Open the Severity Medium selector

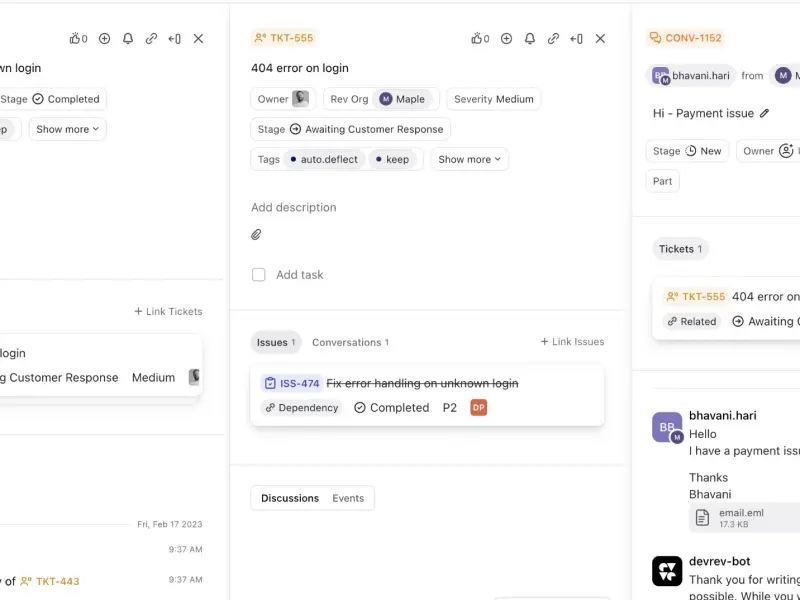click(493, 99)
